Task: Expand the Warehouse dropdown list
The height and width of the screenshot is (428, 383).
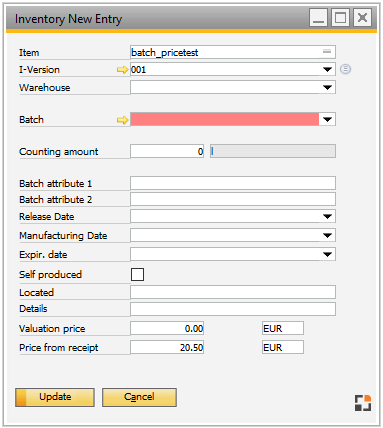Action: click(327, 88)
